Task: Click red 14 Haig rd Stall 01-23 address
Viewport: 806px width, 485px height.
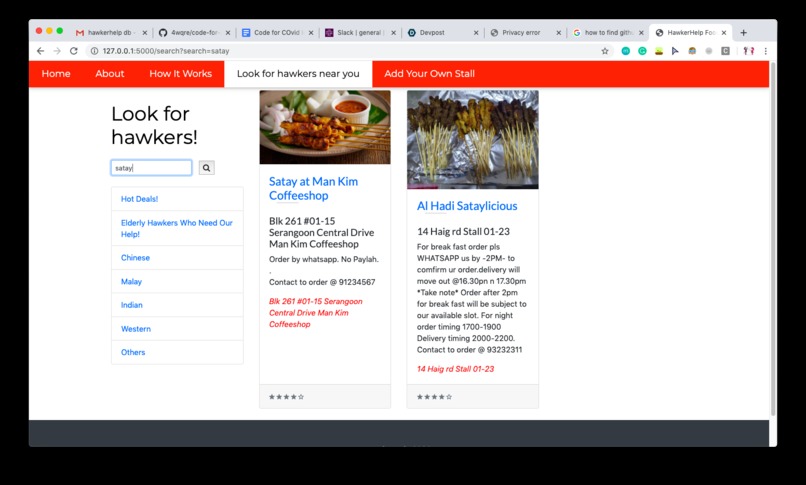Action: point(455,369)
